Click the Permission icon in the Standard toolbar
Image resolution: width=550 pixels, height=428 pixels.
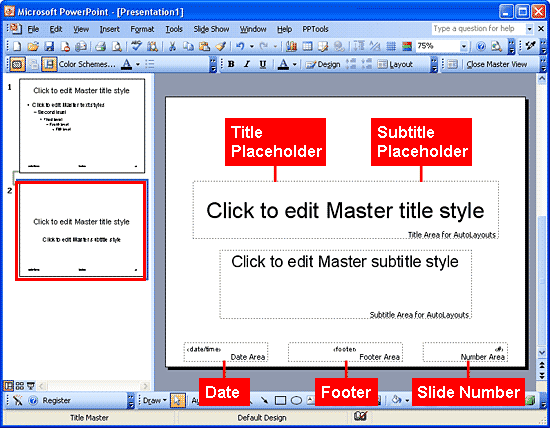pos(65,46)
